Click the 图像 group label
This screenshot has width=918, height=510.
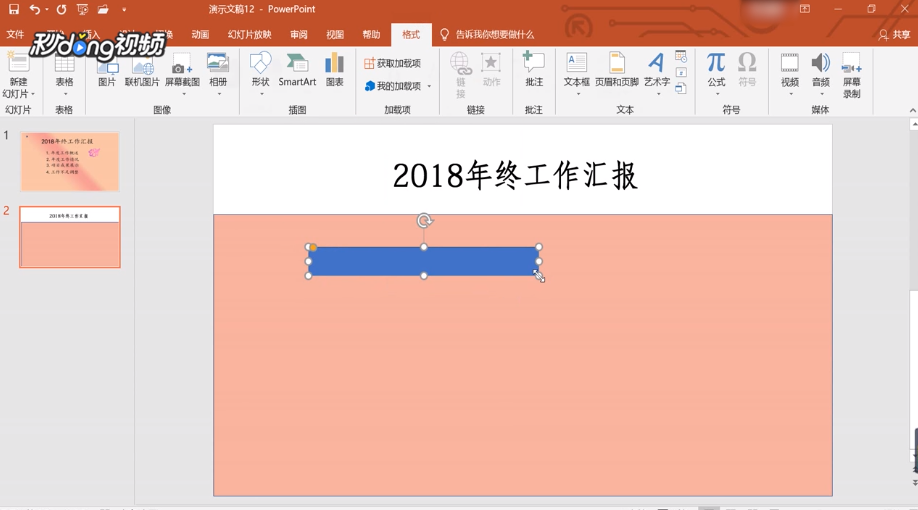pos(162,109)
